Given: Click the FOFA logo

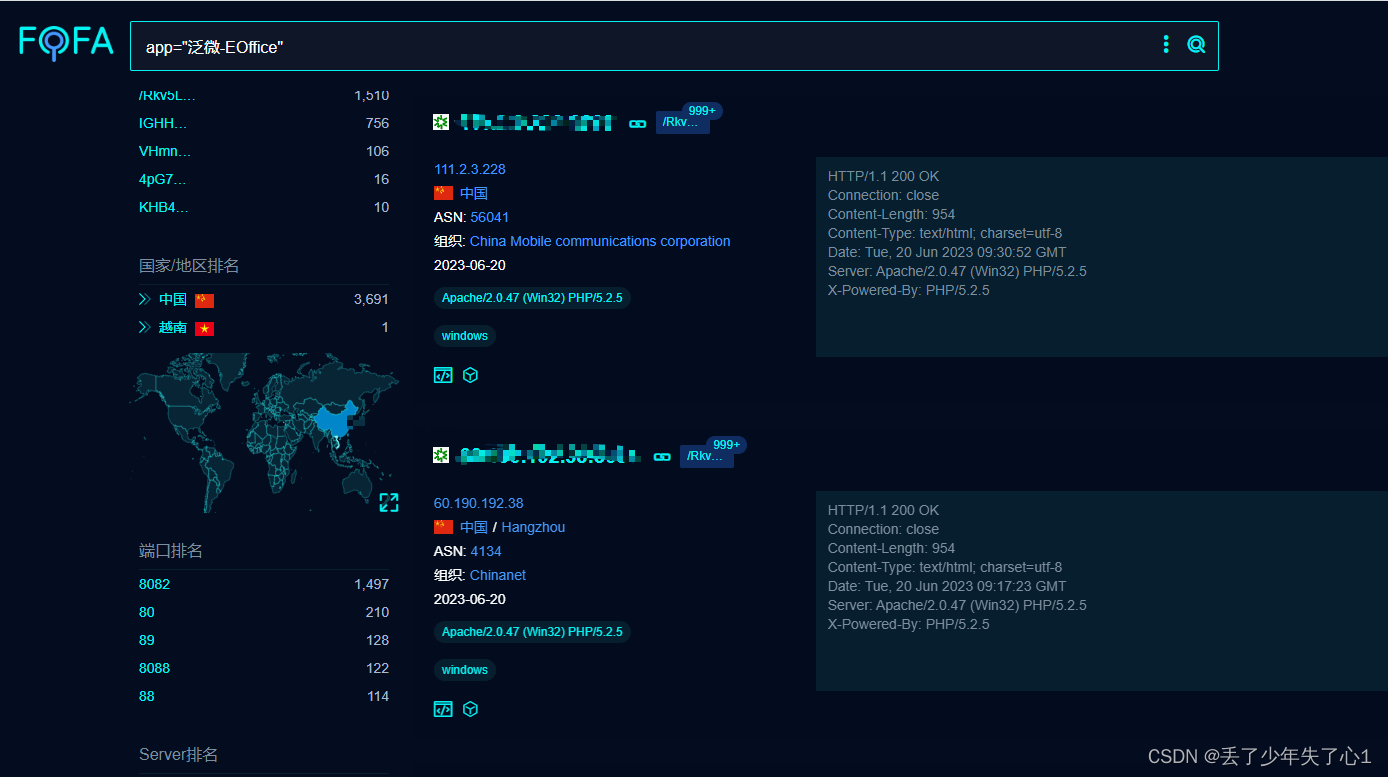Looking at the screenshot, I should pyautogui.click(x=66, y=42).
